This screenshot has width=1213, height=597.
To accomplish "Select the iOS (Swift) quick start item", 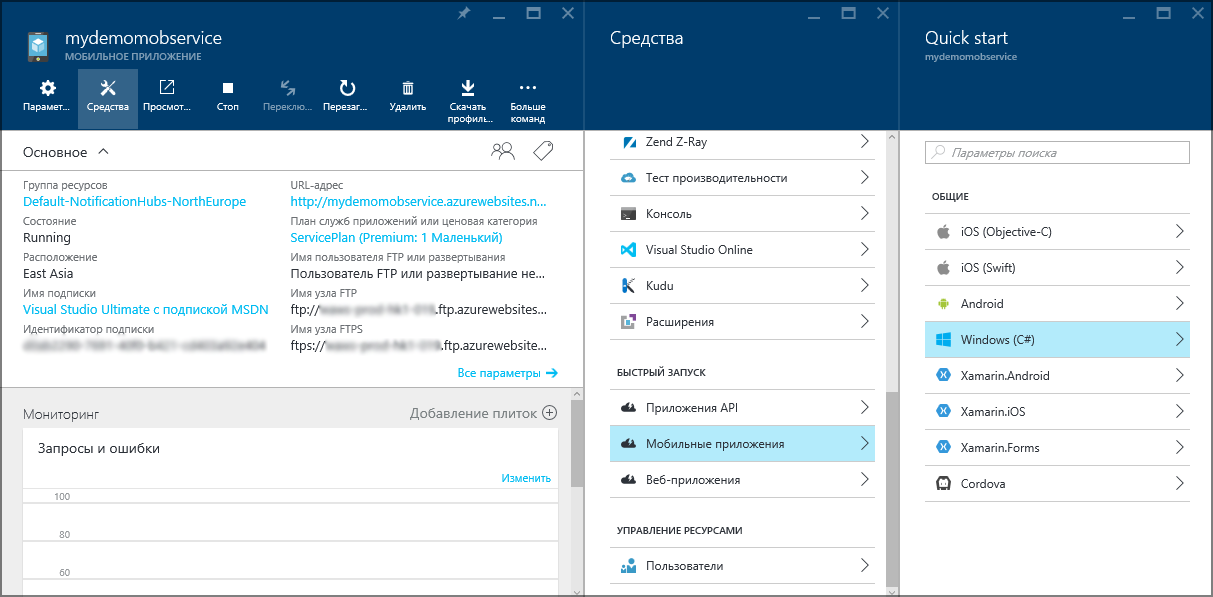I will (x=1057, y=268).
